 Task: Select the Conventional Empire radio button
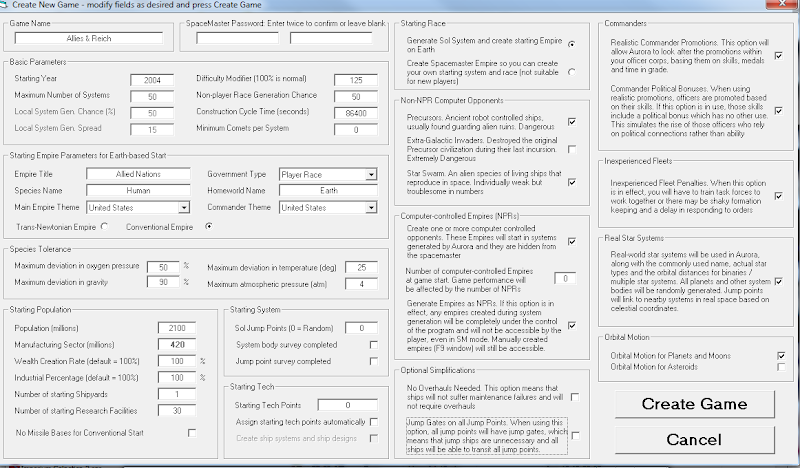pyautogui.click(x=209, y=226)
